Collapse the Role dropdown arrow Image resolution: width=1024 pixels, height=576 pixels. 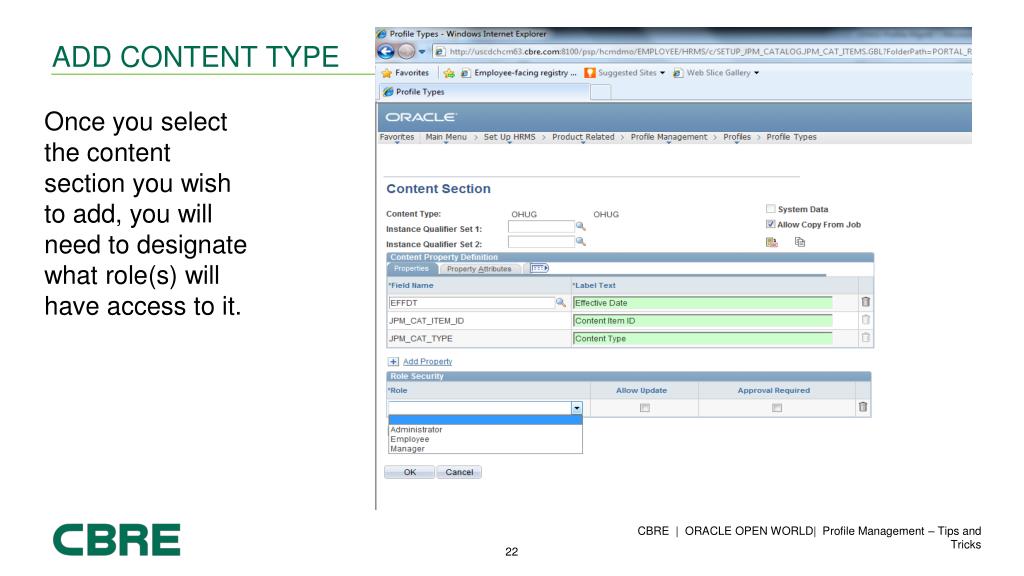(577, 408)
